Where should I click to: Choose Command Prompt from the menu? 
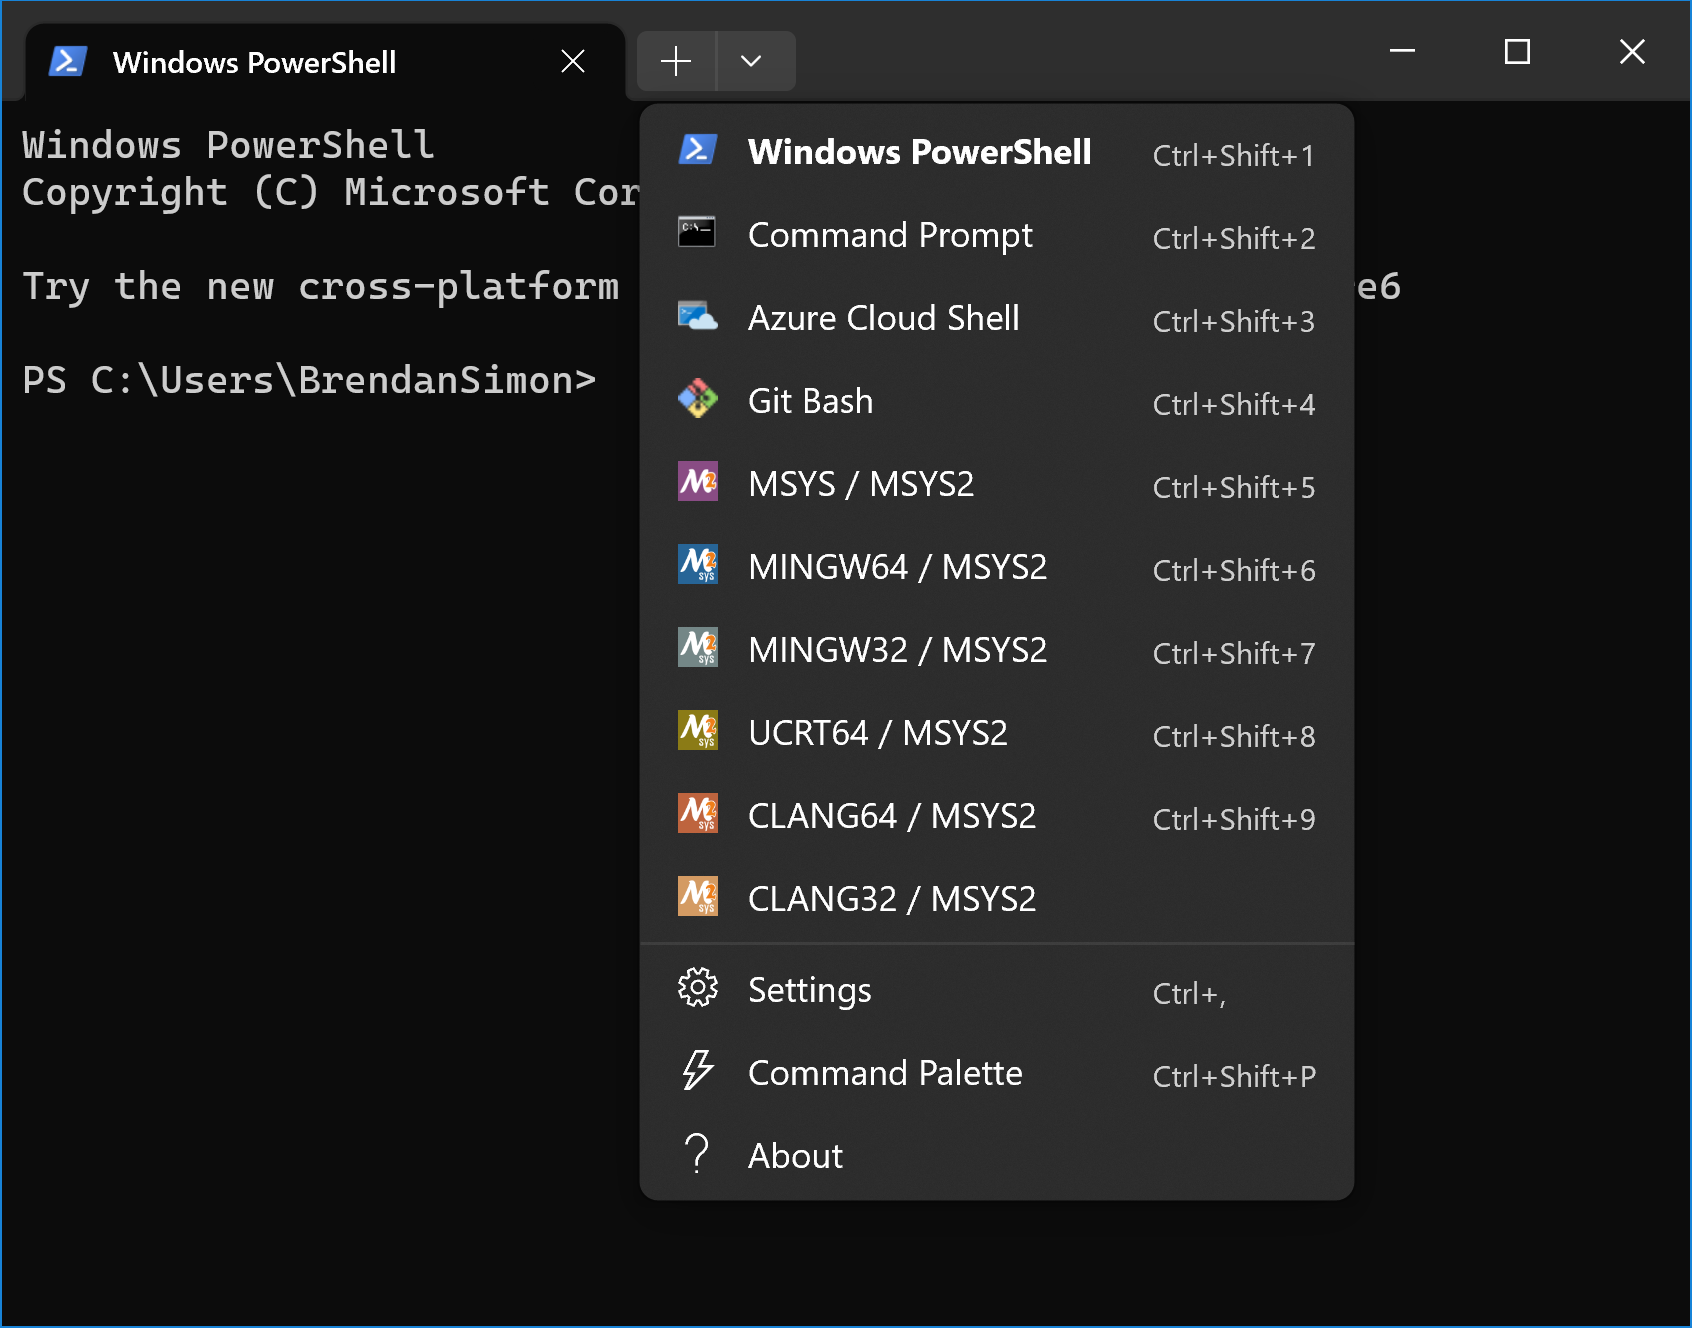pos(890,235)
